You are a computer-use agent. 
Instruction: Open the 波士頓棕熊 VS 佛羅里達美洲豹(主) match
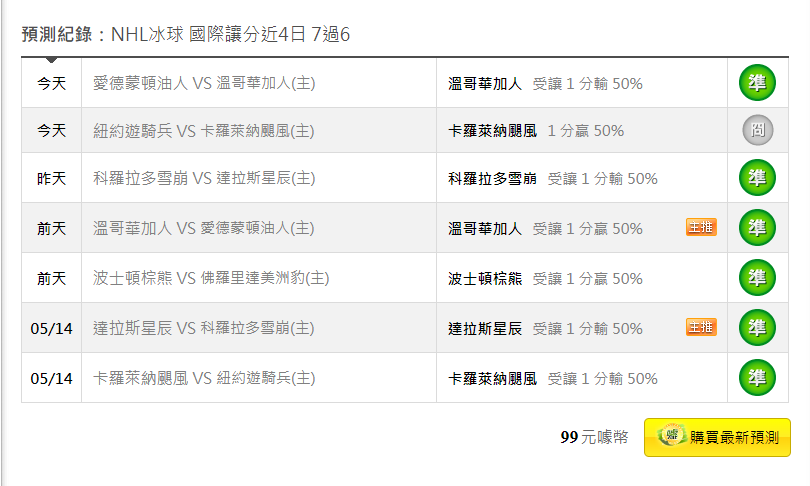tap(211, 278)
